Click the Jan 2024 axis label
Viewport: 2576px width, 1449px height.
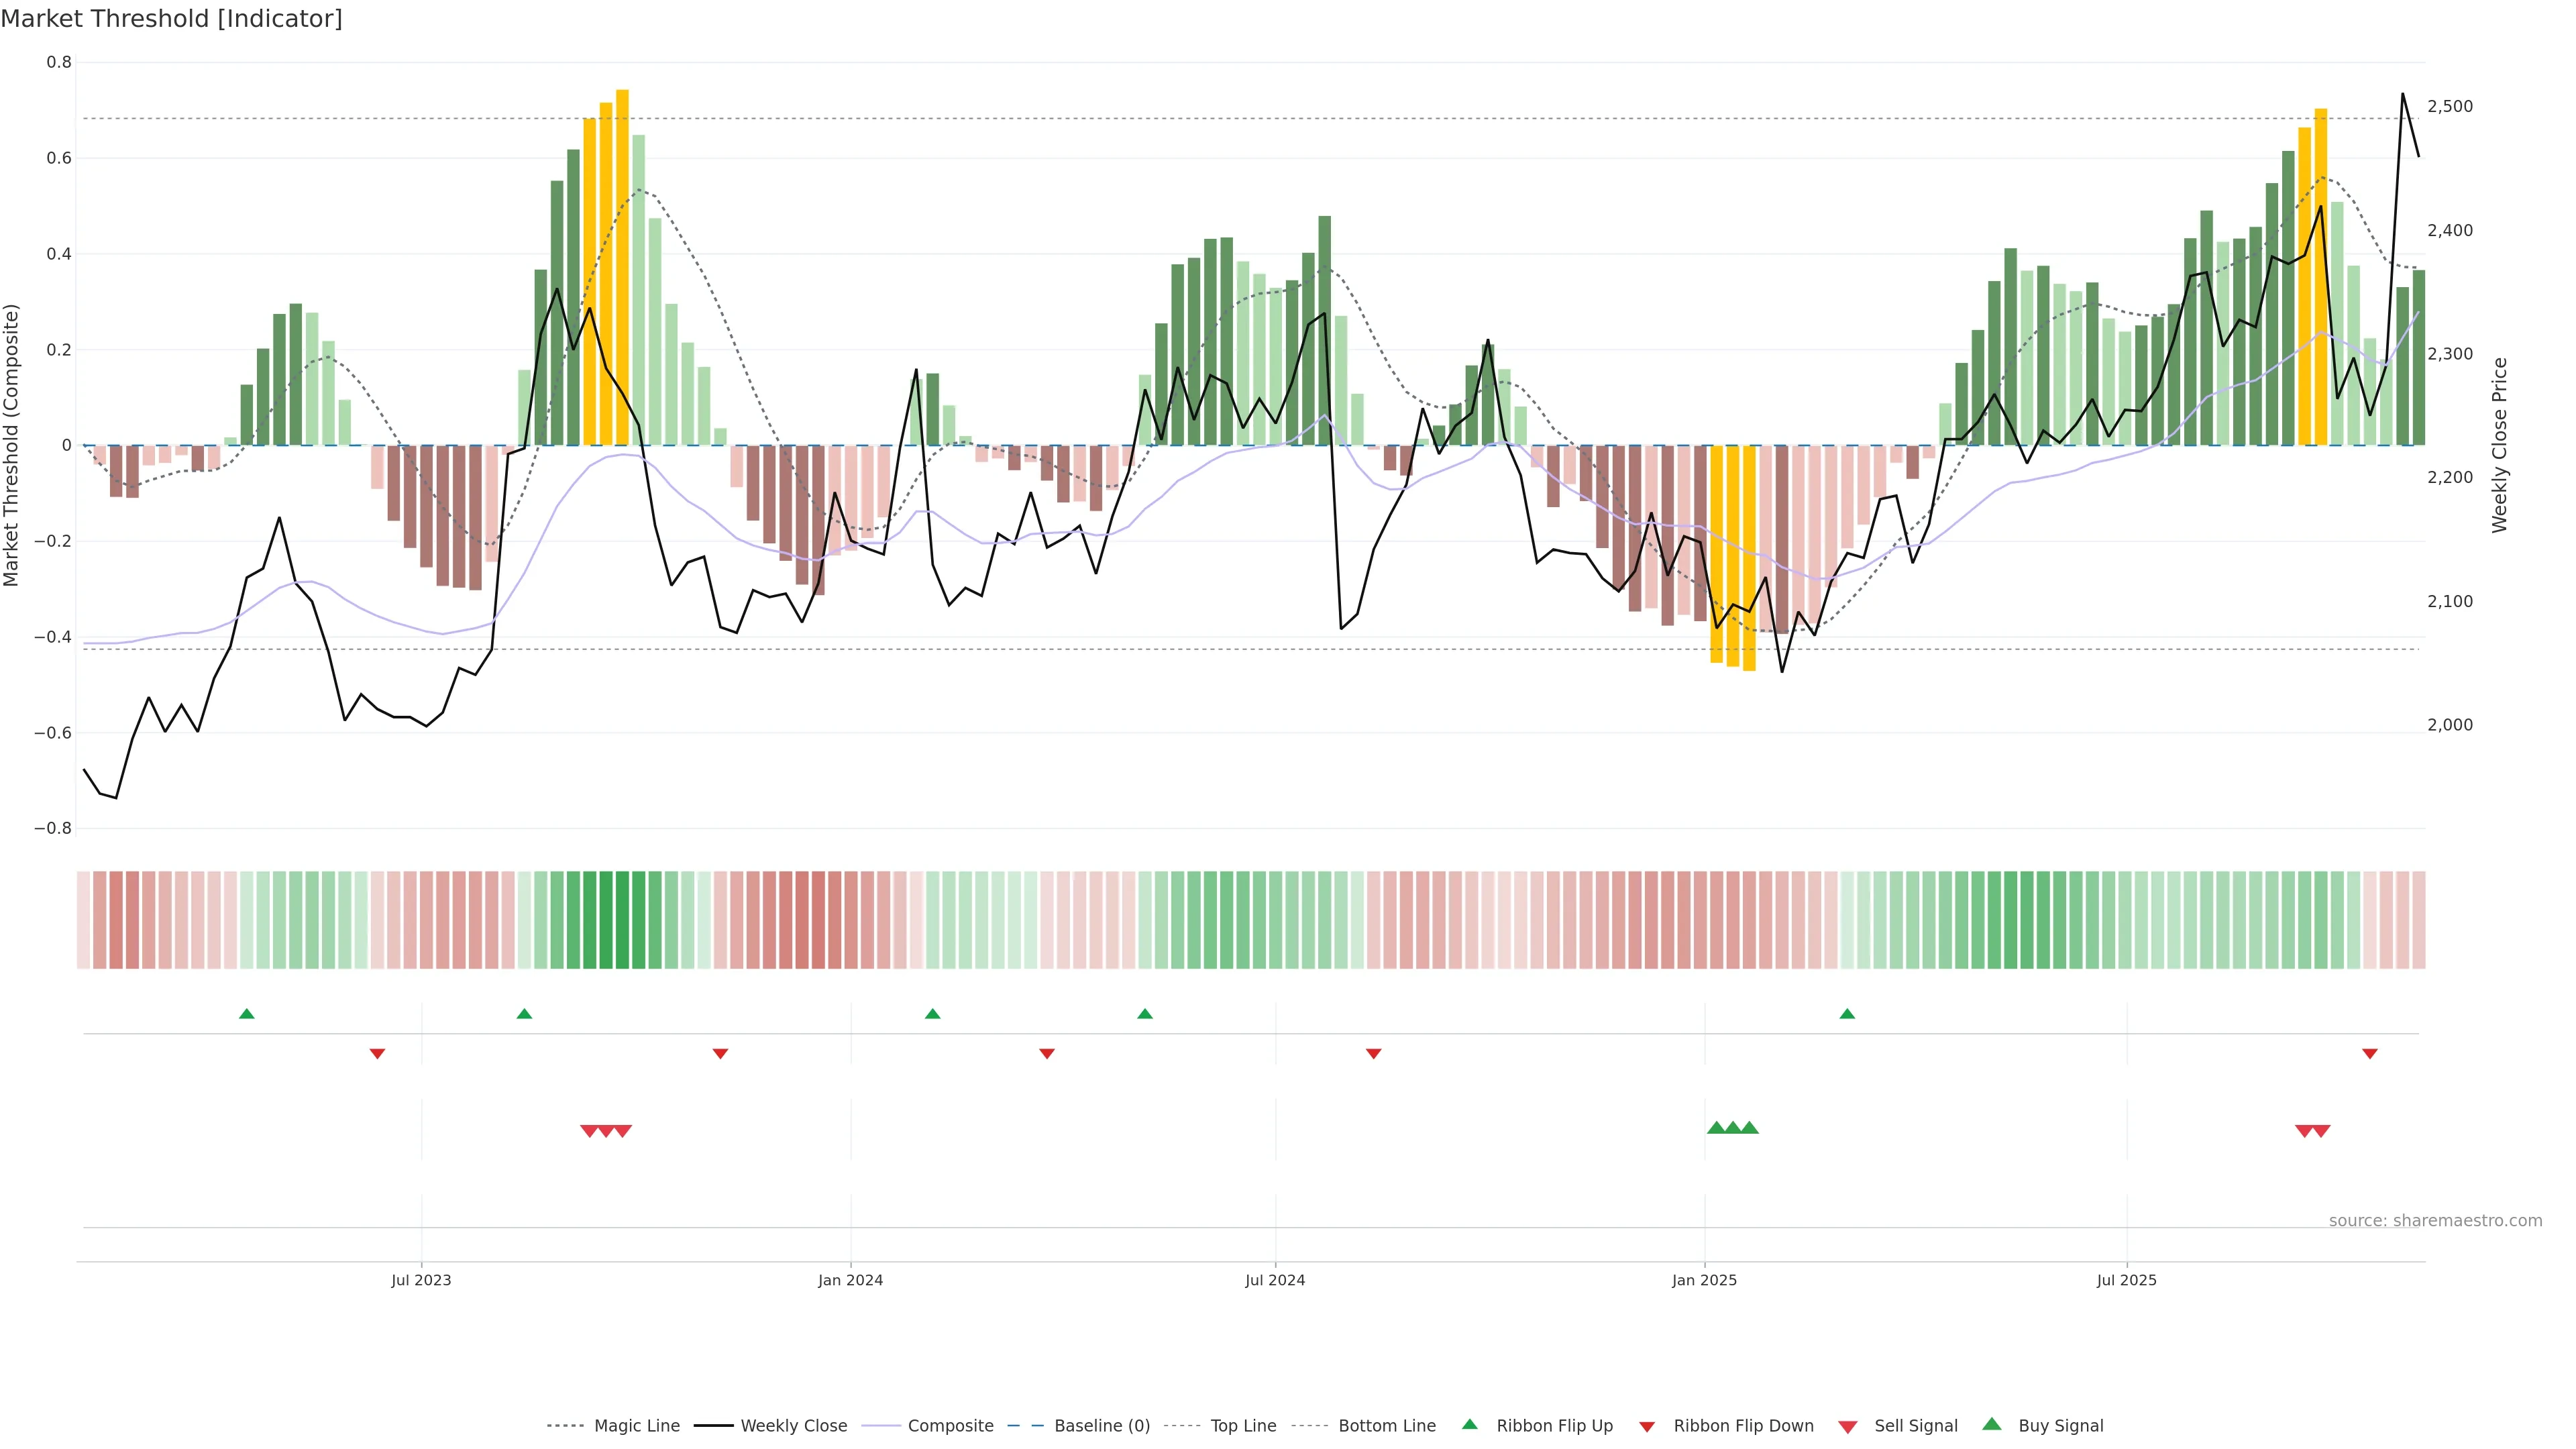click(x=850, y=1280)
